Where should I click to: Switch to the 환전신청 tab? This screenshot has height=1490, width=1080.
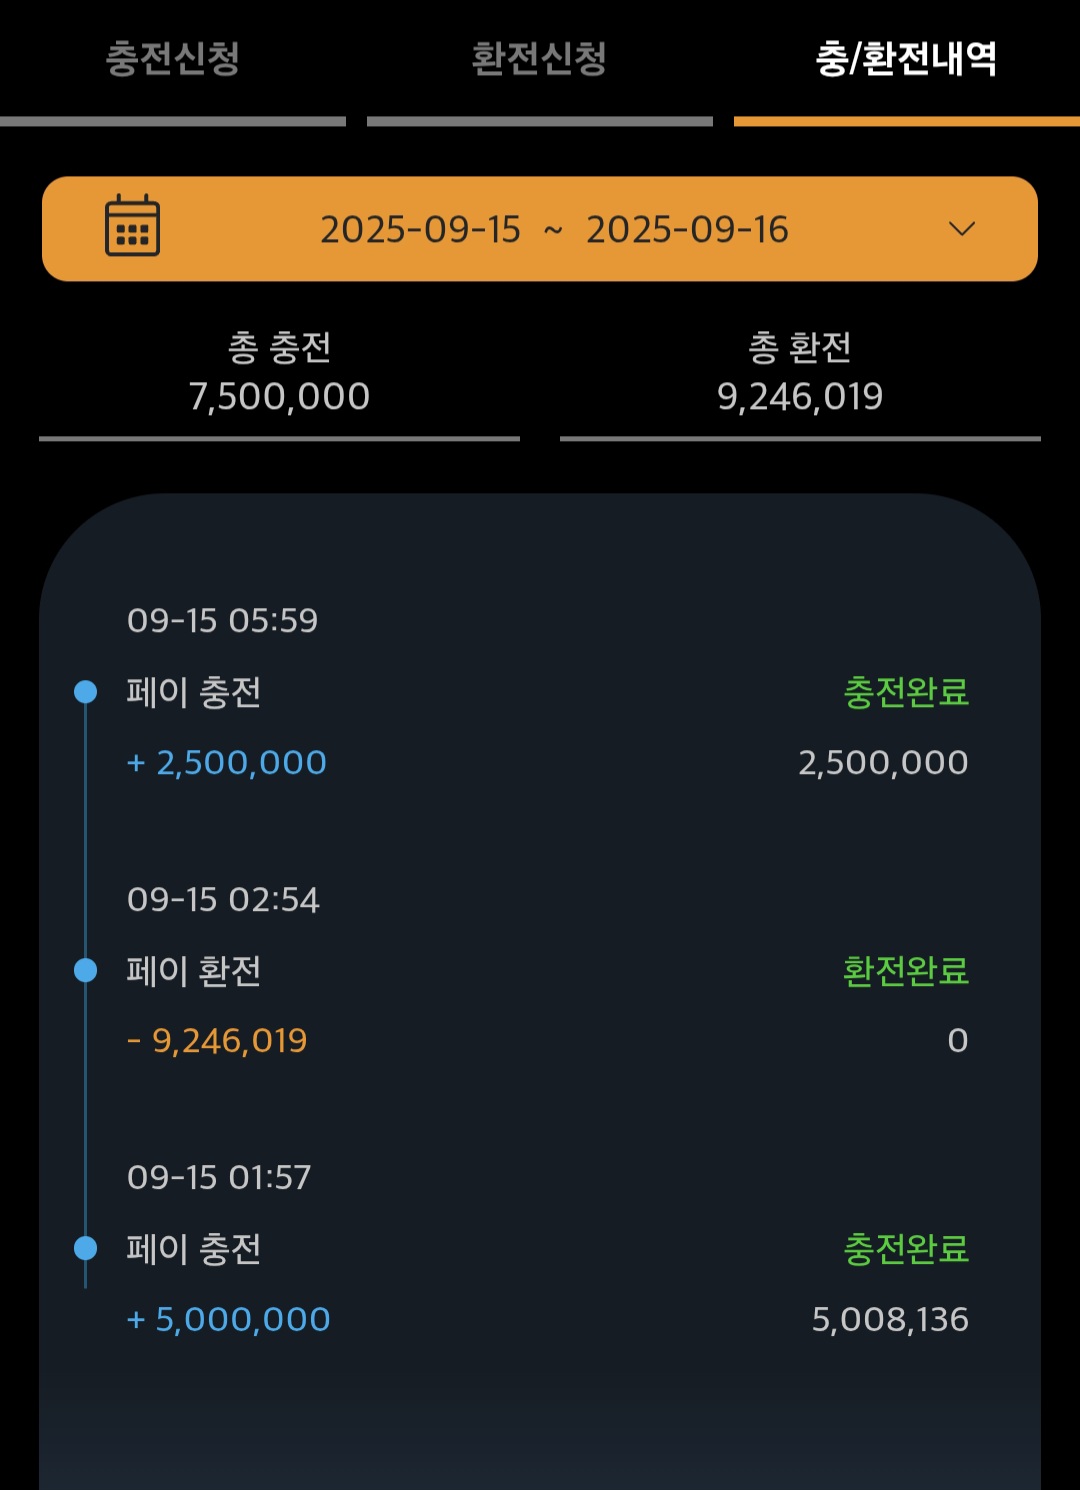tap(539, 59)
